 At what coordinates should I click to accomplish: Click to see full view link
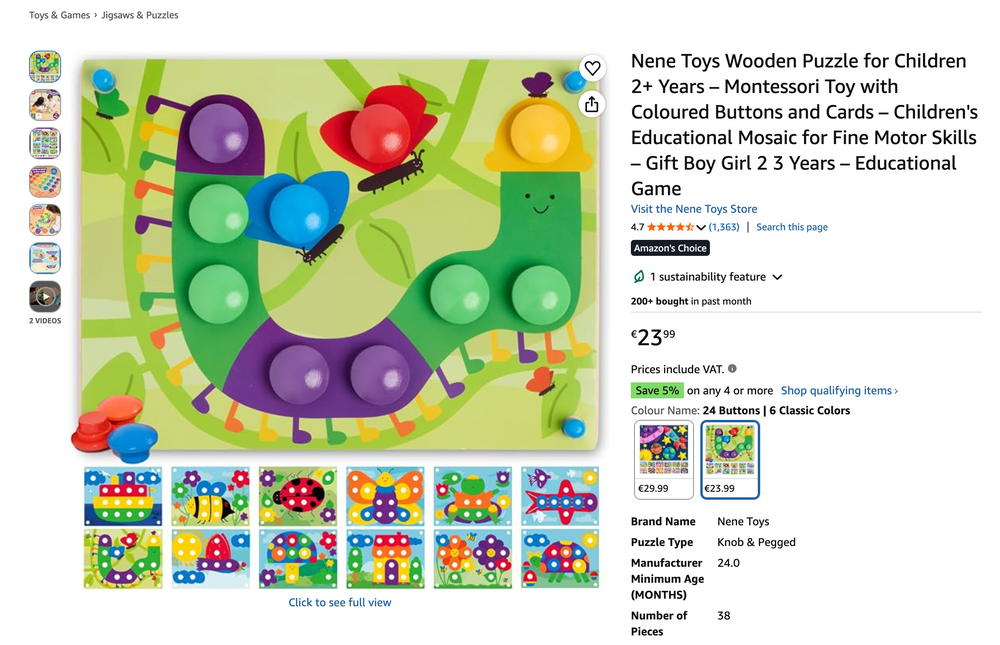click(x=340, y=602)
